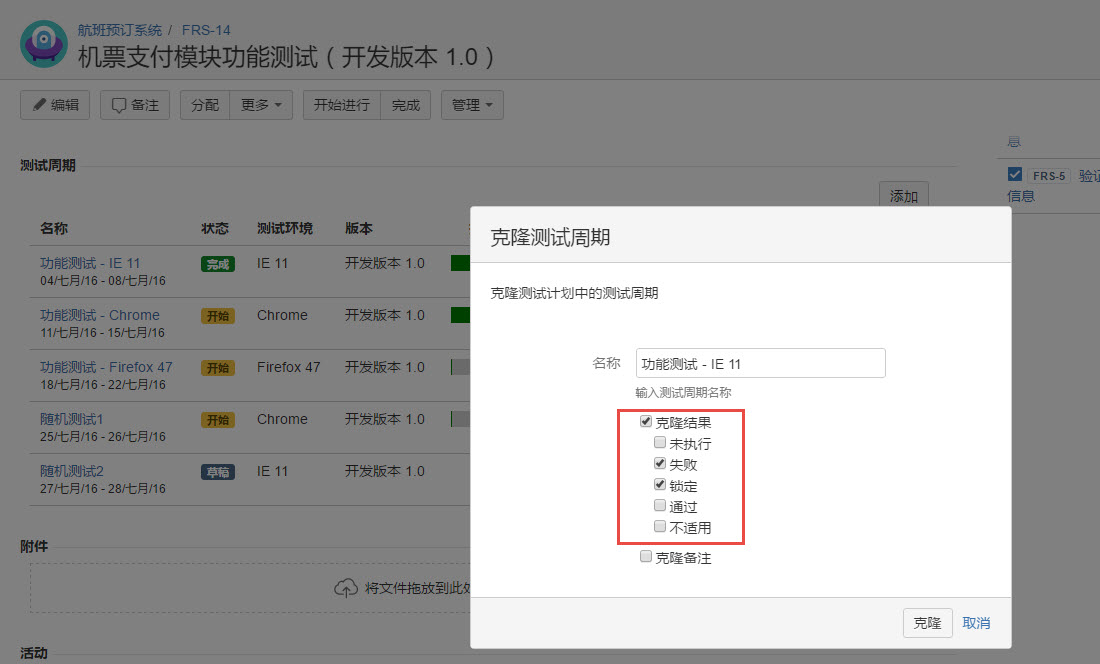Screen dimensions: 1100x664
Task: Open test cycle 功能测试 - Chrome link
Action: click(100, 315)
